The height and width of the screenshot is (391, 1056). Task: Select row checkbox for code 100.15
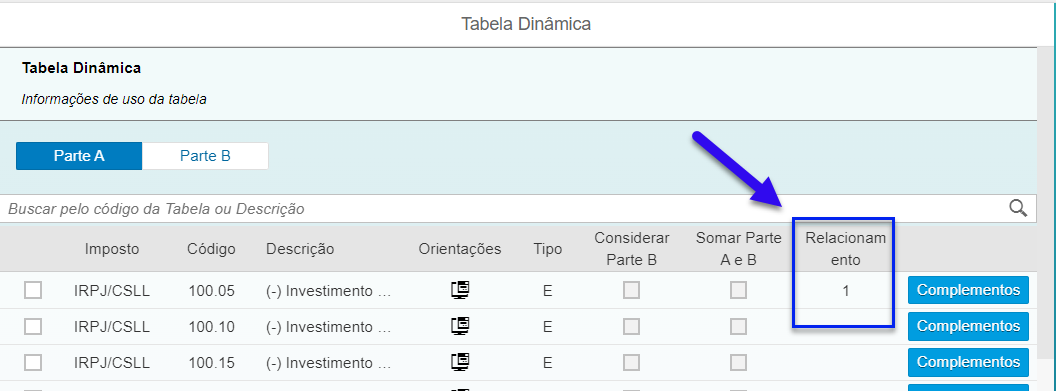click(33, 363)
